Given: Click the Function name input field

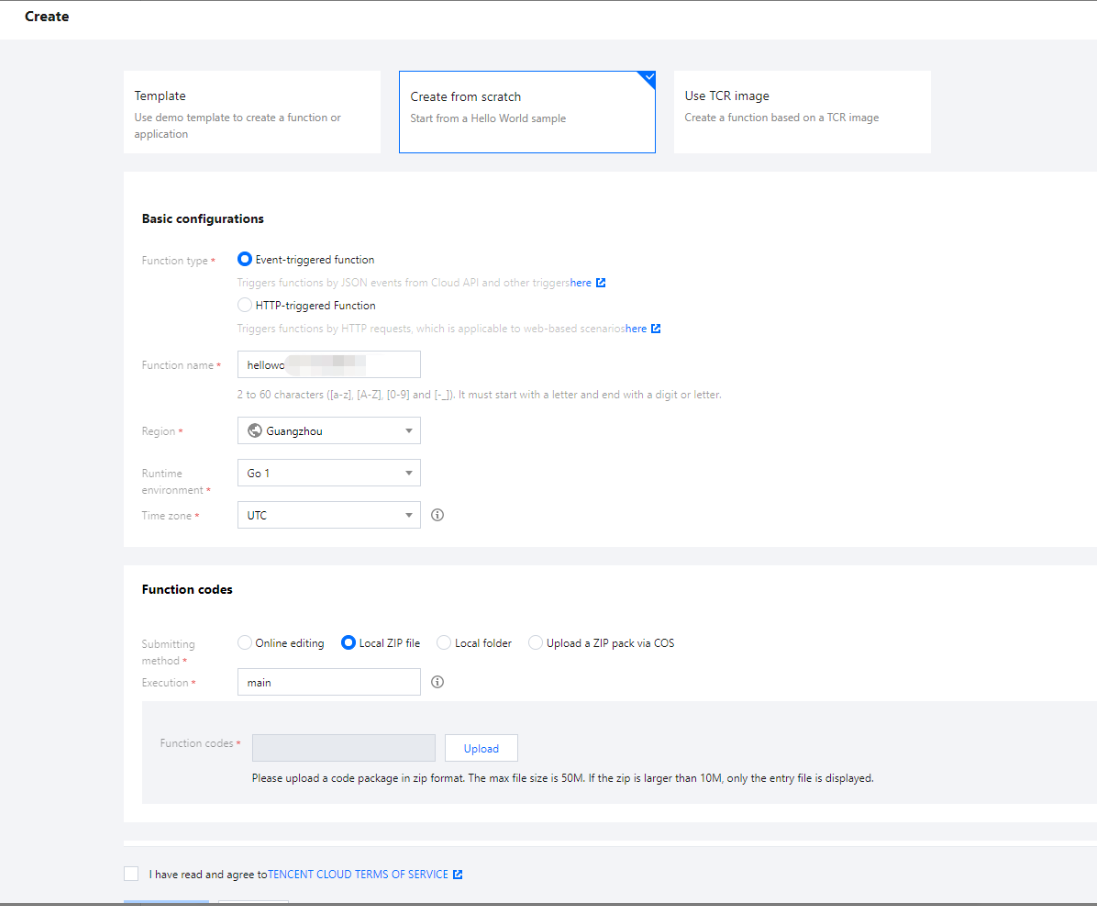Looking at the screenshot, I should [x=329, y=365].
